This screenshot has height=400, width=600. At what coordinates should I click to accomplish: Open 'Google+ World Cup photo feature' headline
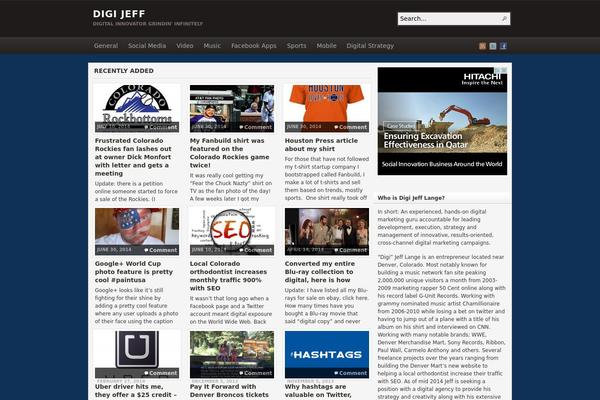pyautogui.click(x=134, y=272)
